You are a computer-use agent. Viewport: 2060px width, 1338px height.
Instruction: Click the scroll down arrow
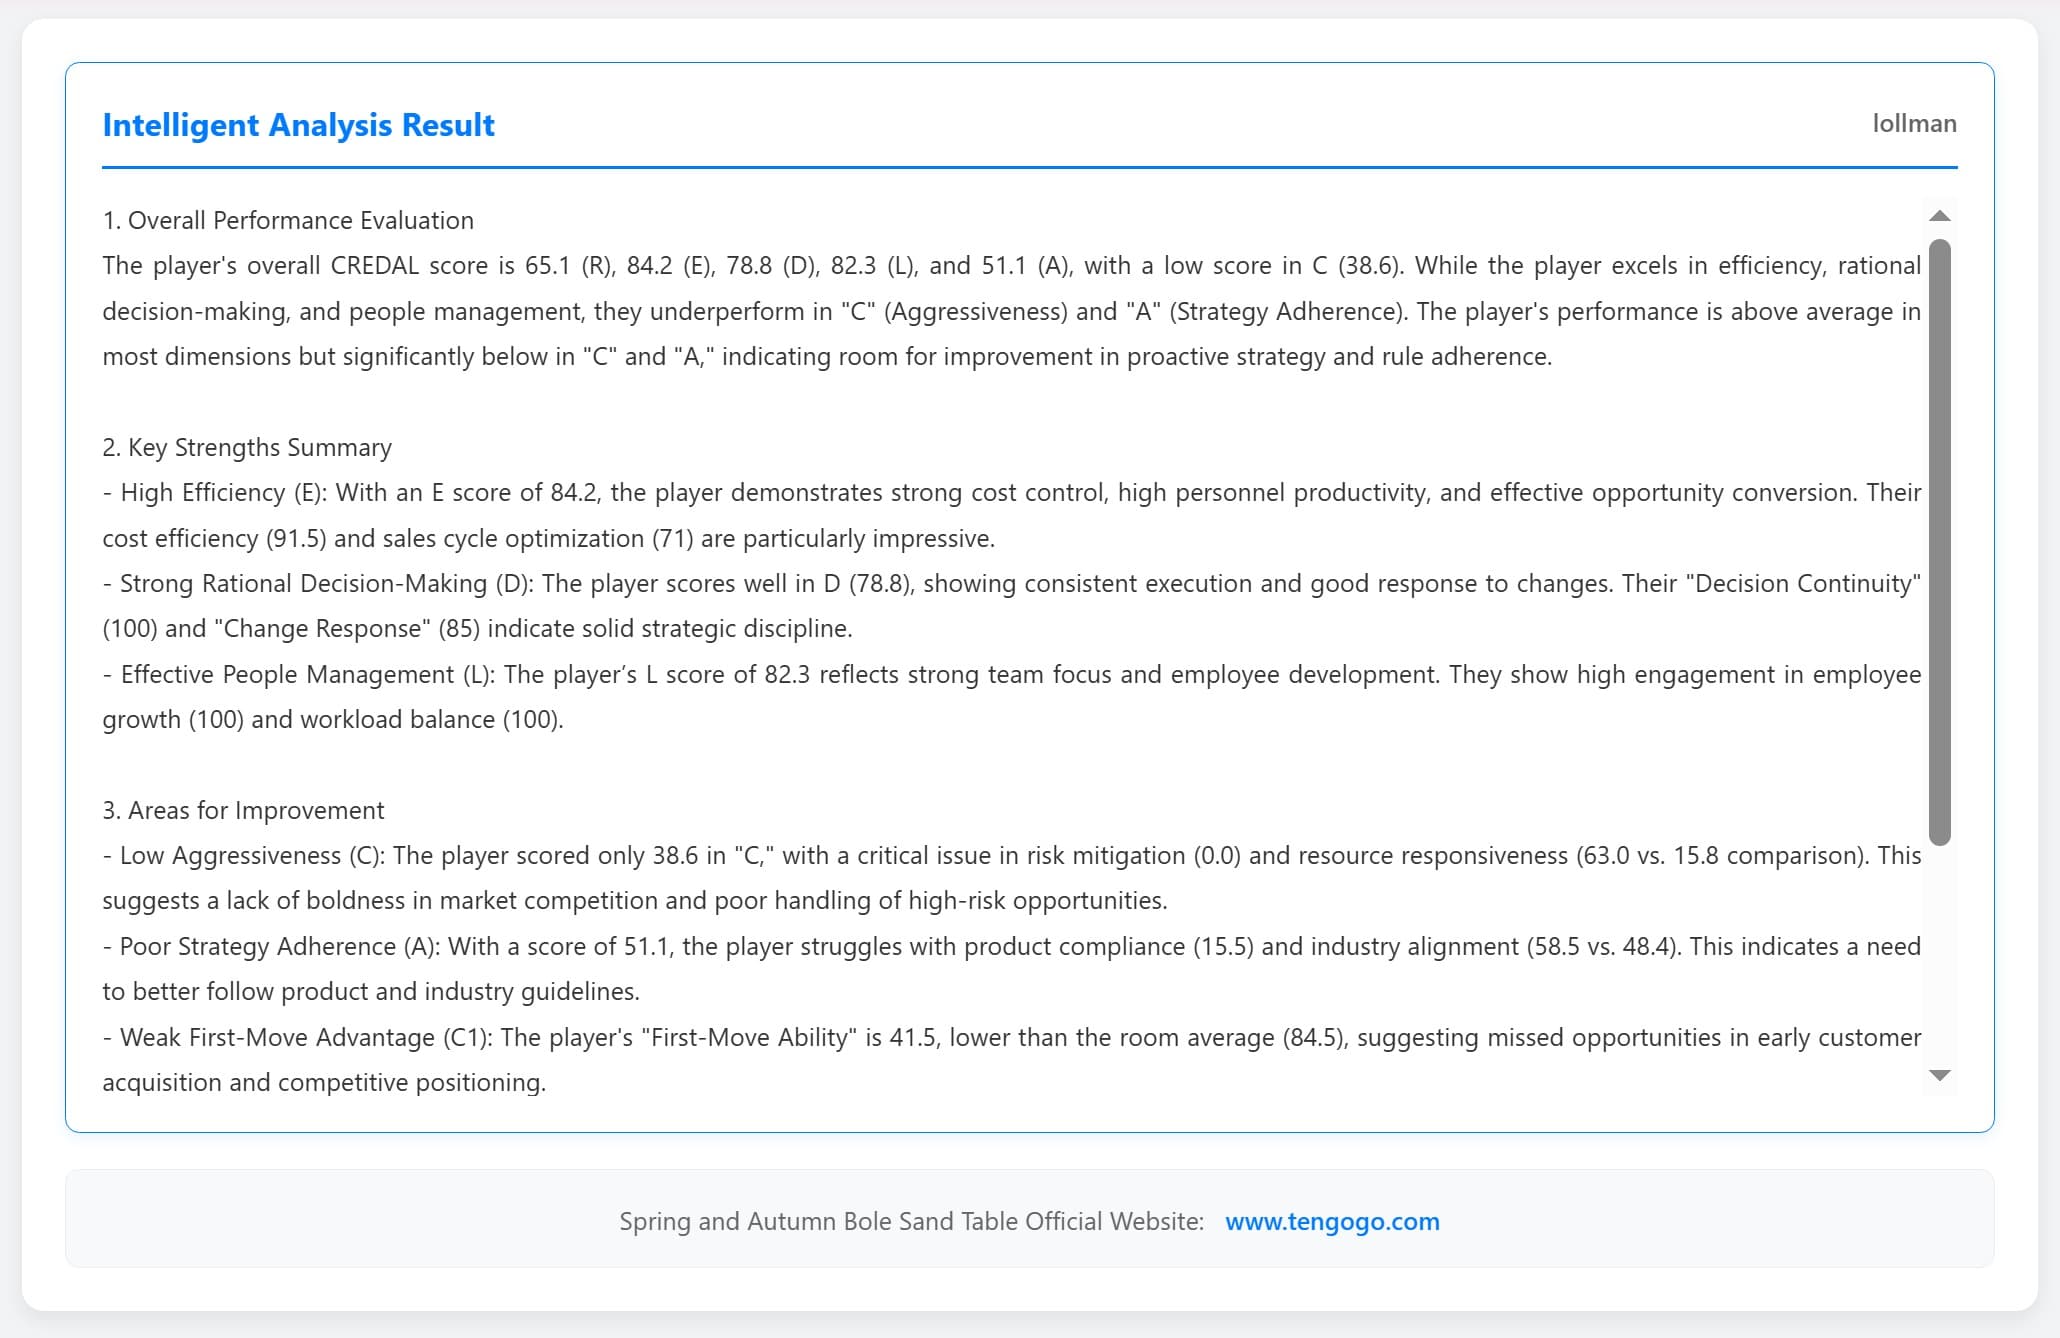pyautogui.click(x=1940, y=1076)
